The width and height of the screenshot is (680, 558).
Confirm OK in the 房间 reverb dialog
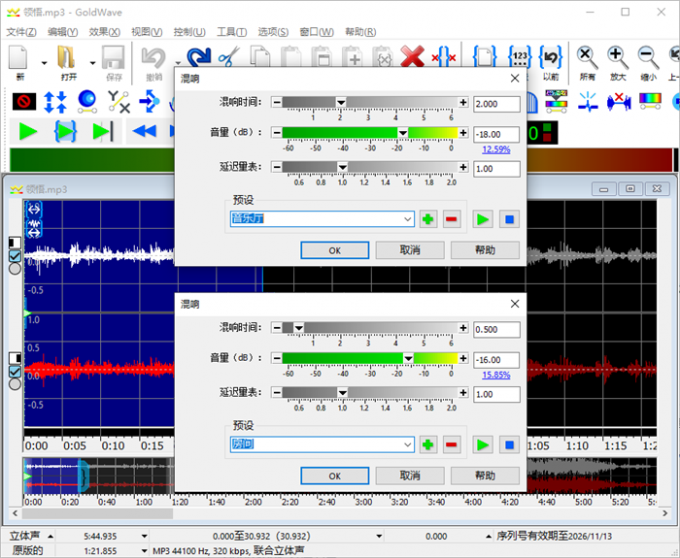point(335,476)
